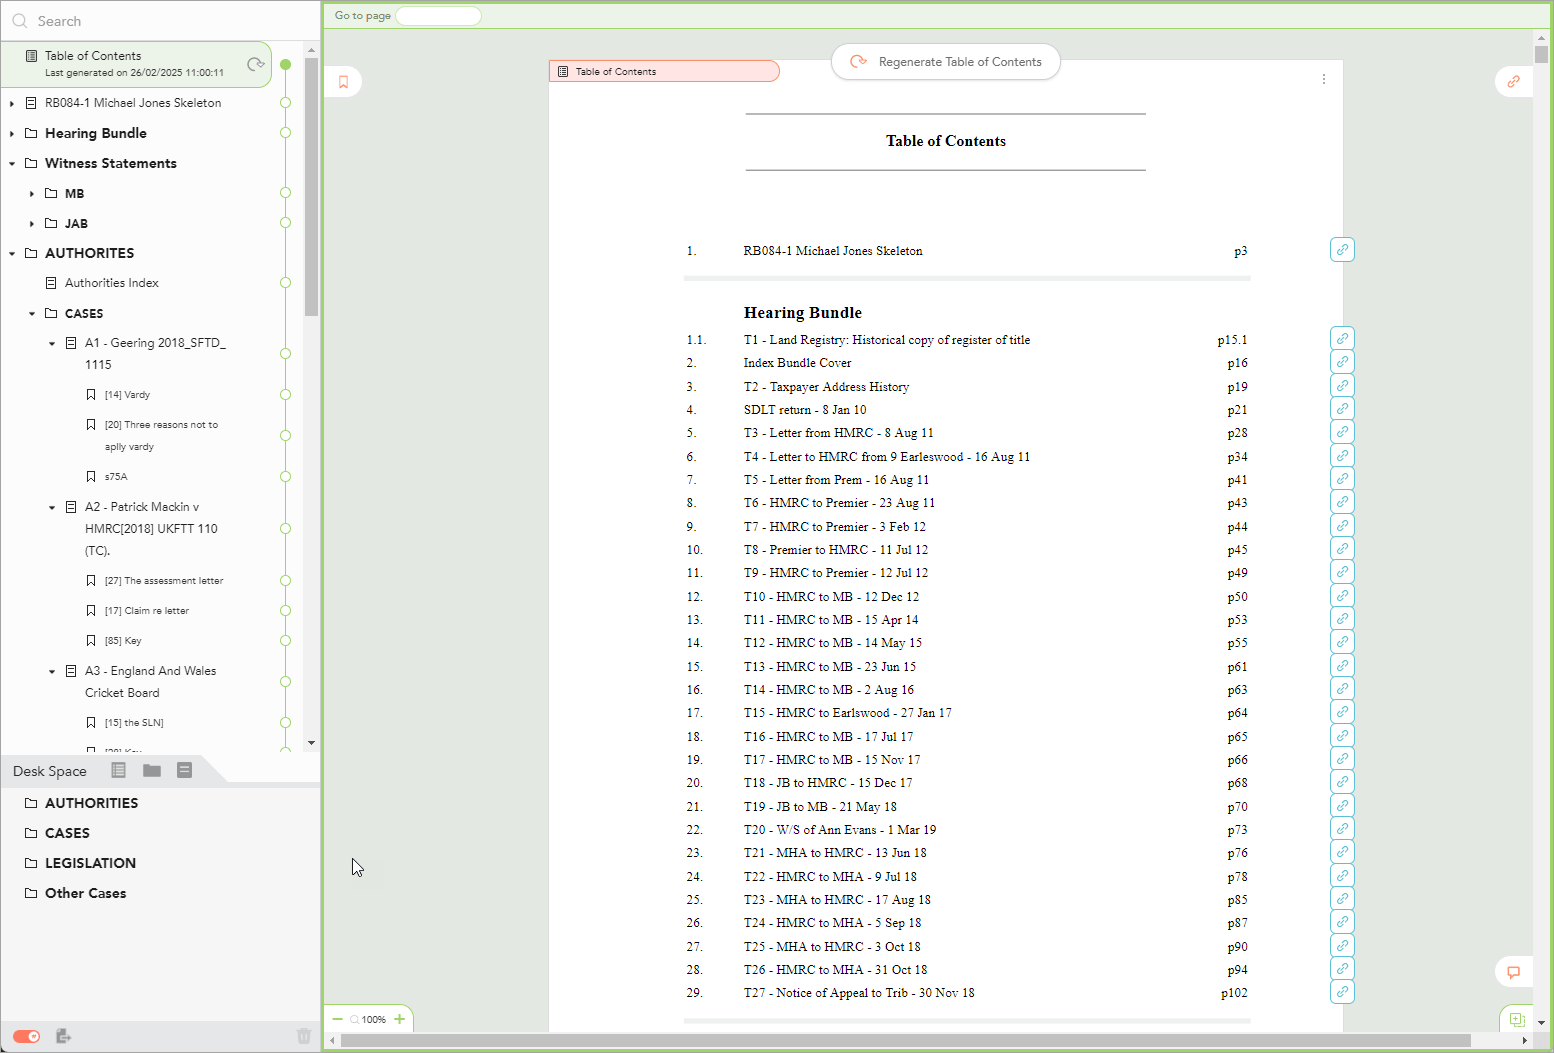
Task: Click the sidebar scroll down arrow
Action: click(311, 743)
